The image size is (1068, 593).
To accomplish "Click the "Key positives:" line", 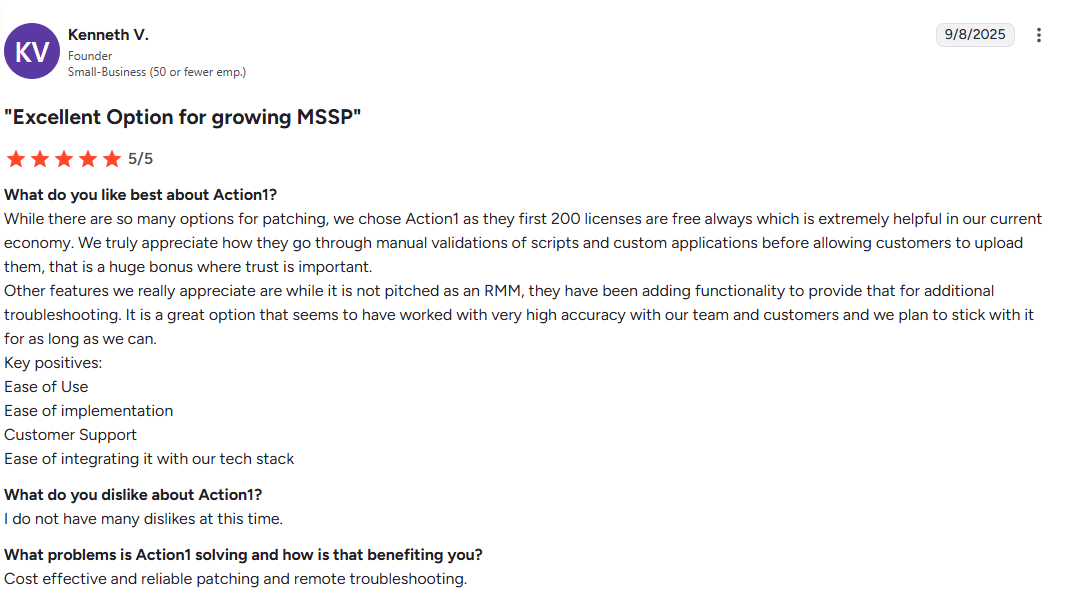I will 53,363.
